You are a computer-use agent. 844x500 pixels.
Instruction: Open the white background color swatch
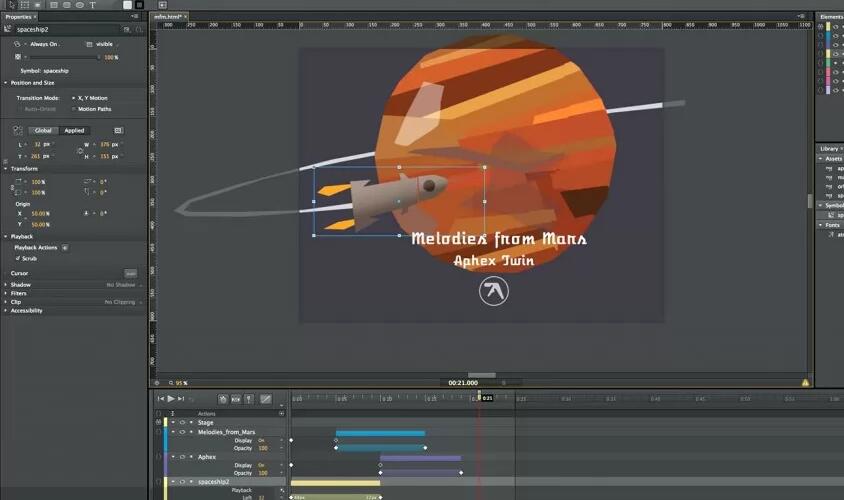(128, 5)
